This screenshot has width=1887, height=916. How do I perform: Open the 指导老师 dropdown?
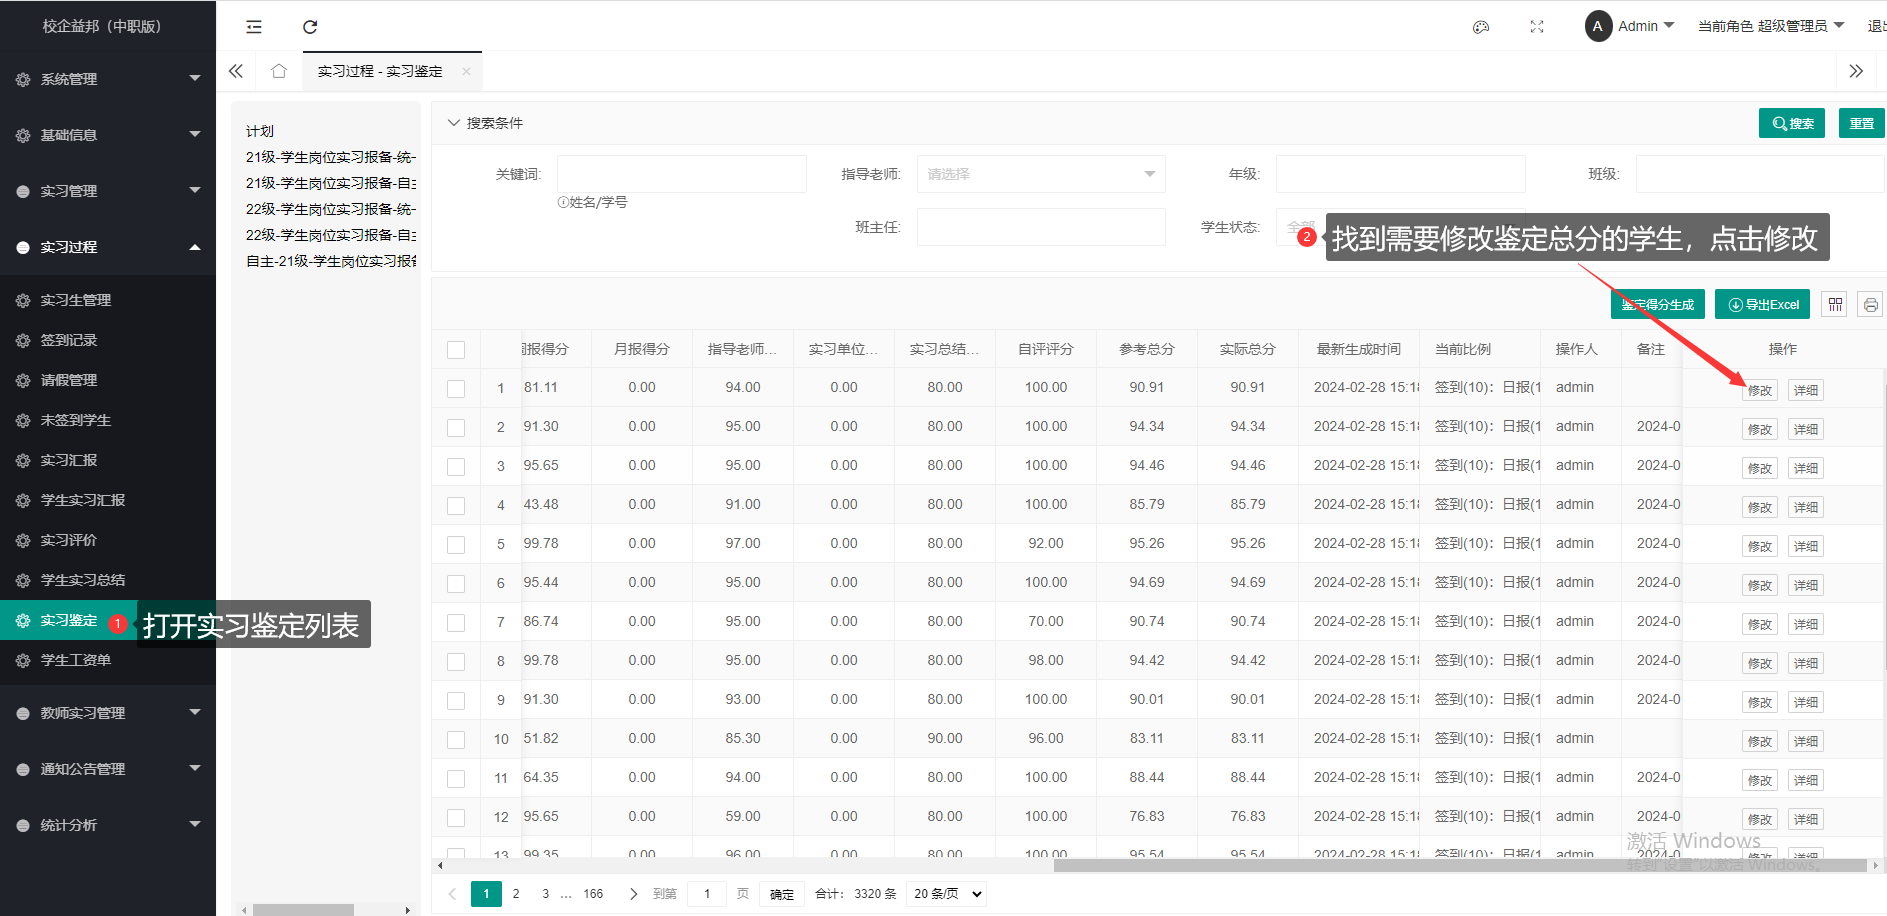coord(1040,174)
